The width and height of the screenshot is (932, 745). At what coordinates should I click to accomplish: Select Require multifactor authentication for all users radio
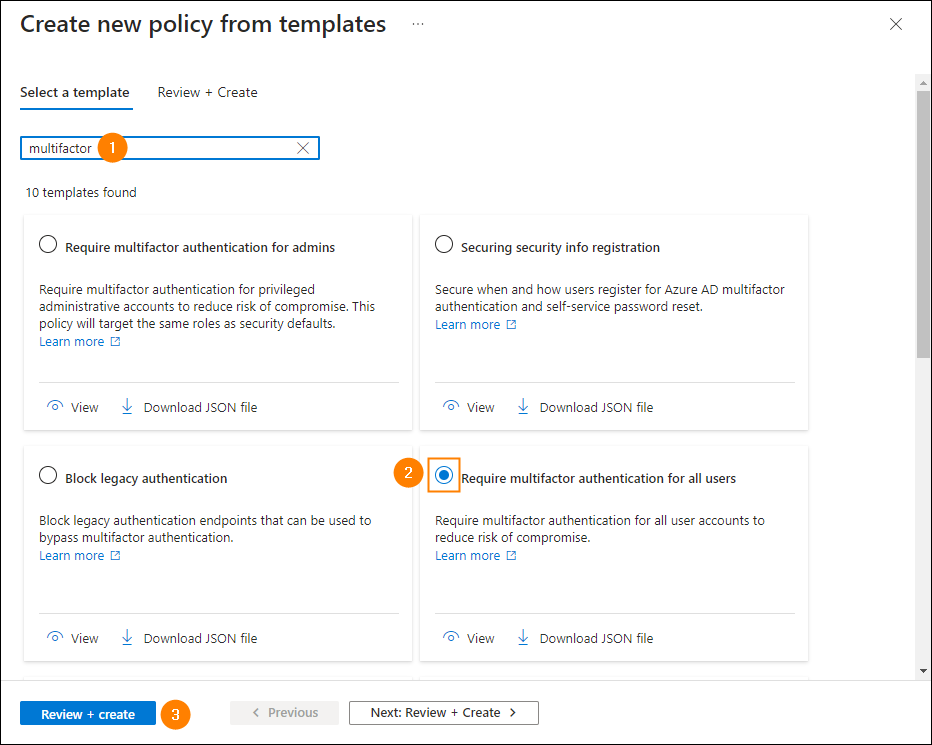444,475
